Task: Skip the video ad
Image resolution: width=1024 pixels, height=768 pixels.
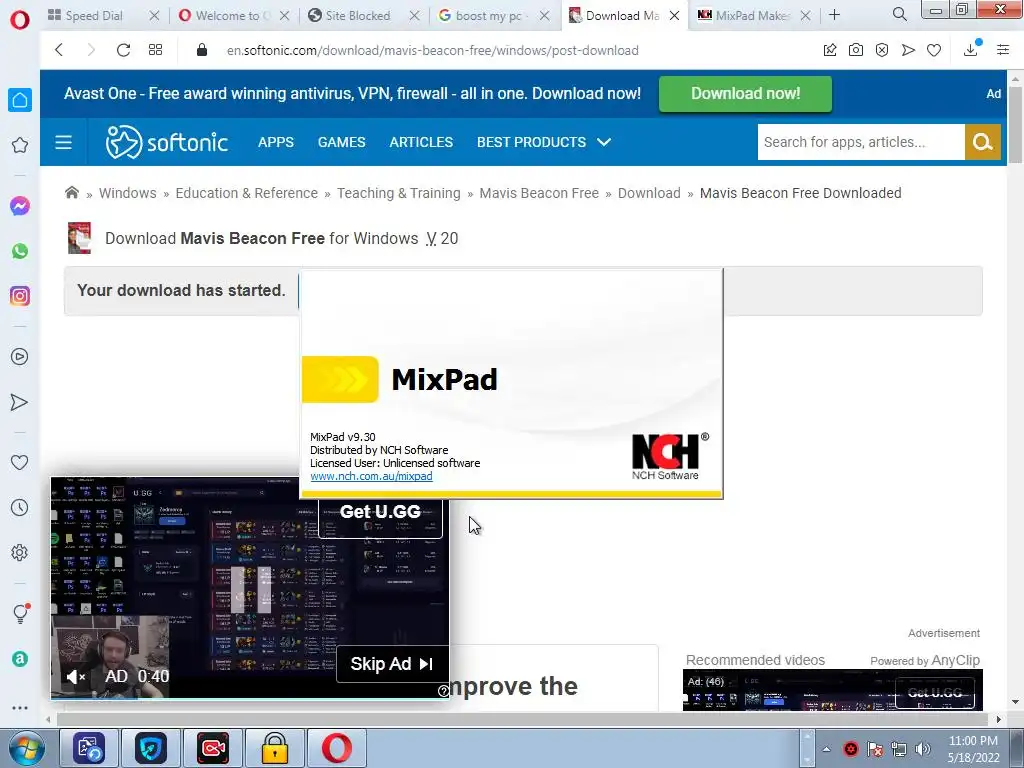Action: click(392, 664)
